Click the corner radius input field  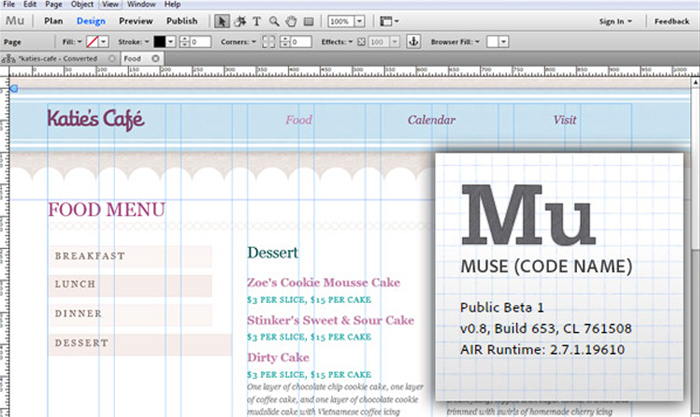(300, 42)
